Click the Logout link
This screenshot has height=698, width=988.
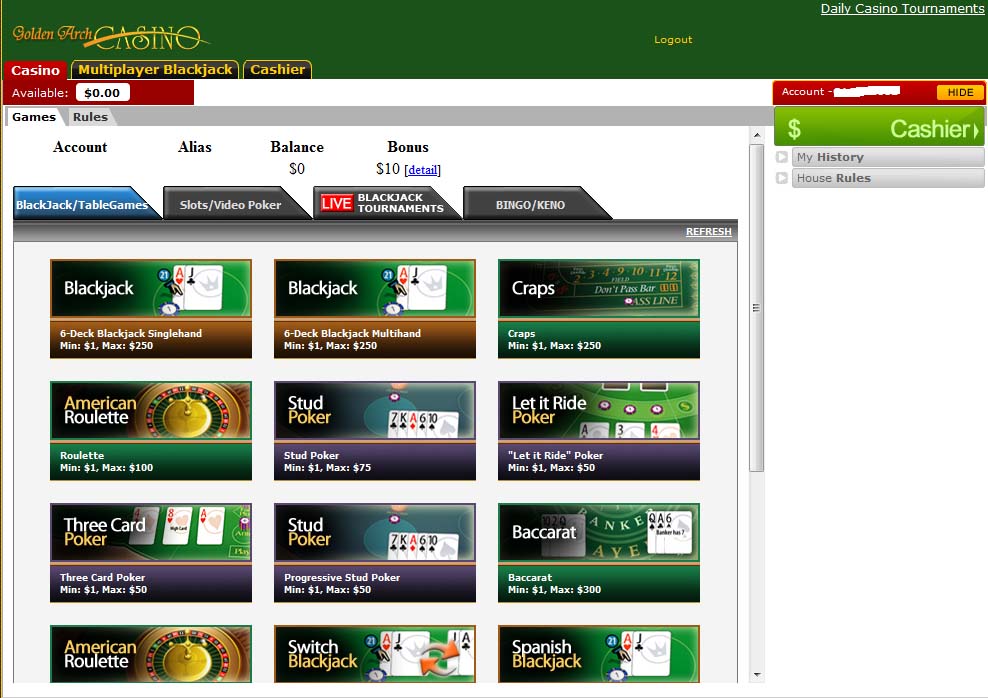(673, 40)
